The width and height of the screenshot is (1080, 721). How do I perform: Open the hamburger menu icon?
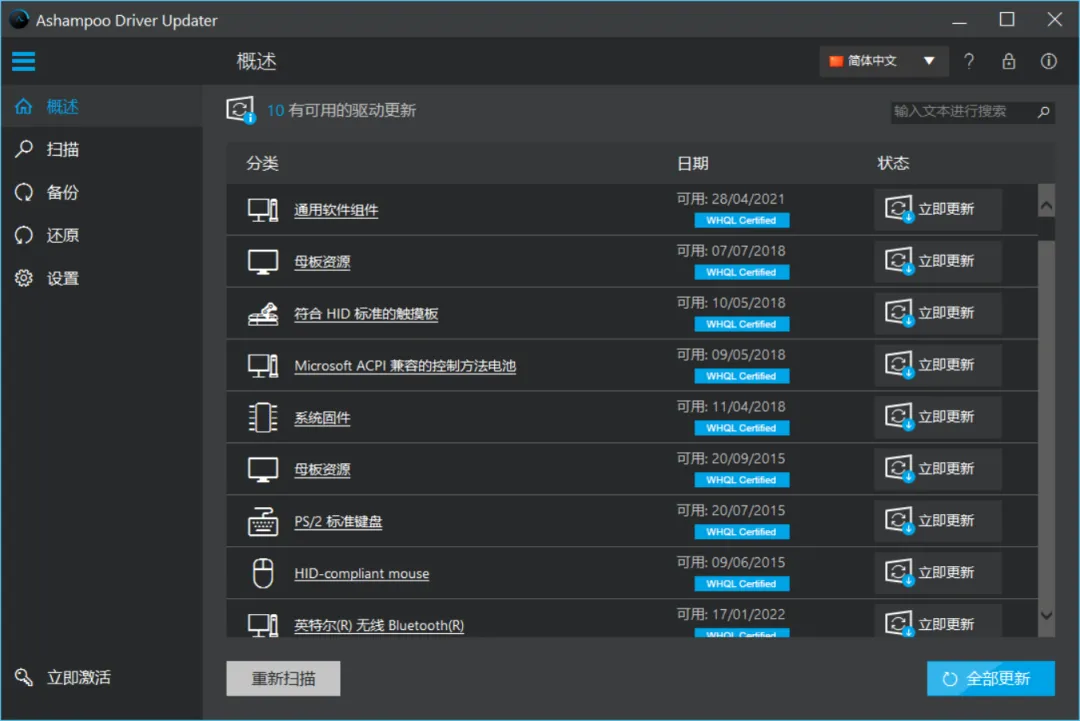click(23, 61)
